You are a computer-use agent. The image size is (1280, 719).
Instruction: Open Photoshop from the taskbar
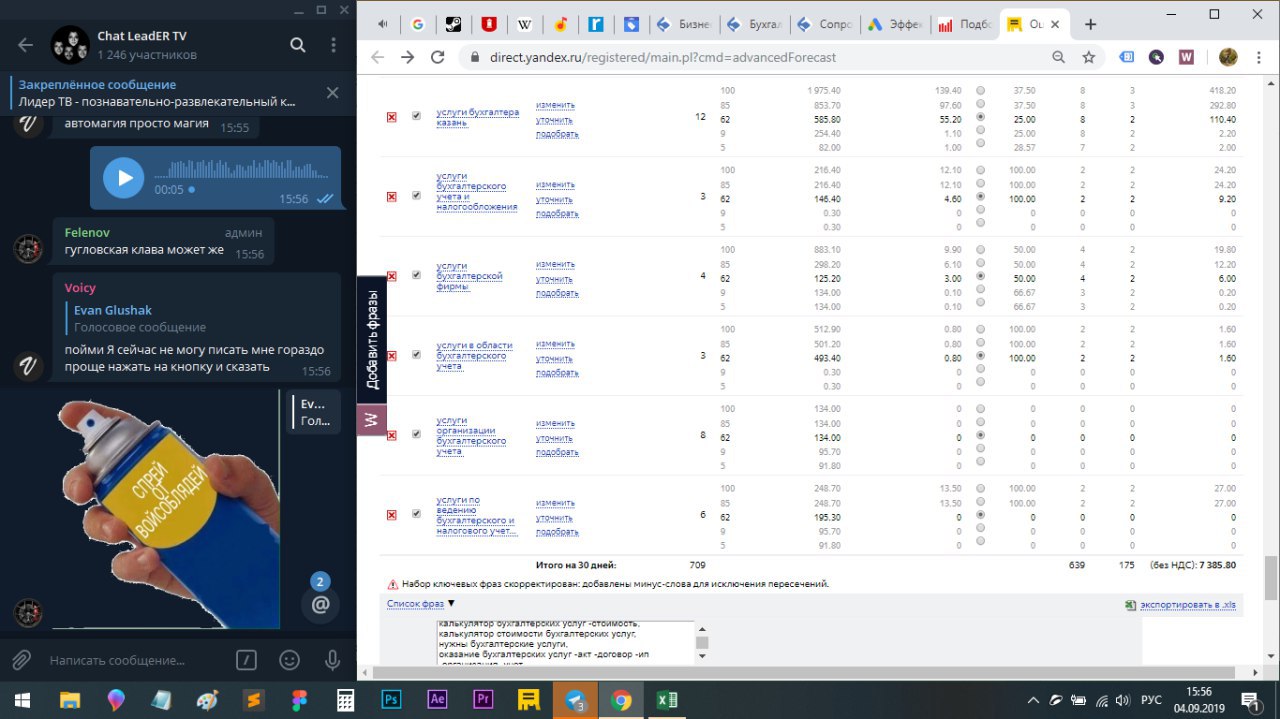[392, 700]
